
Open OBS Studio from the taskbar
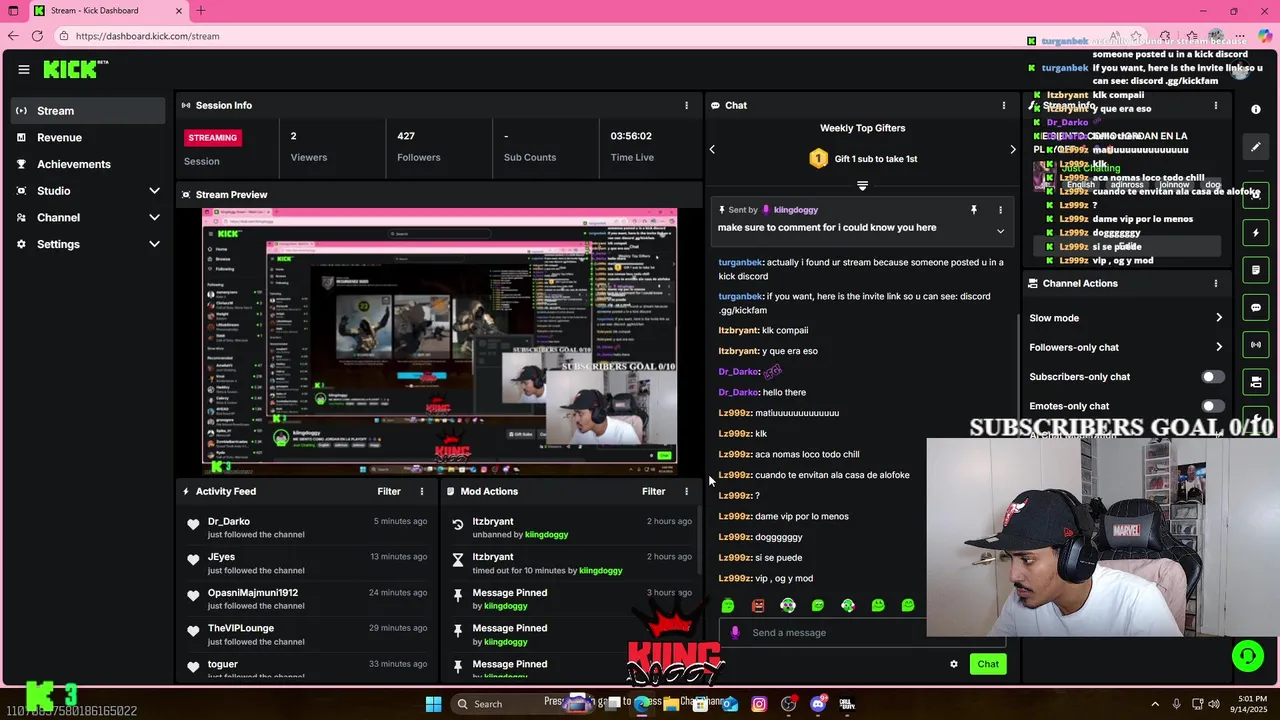tap(788, 704)
